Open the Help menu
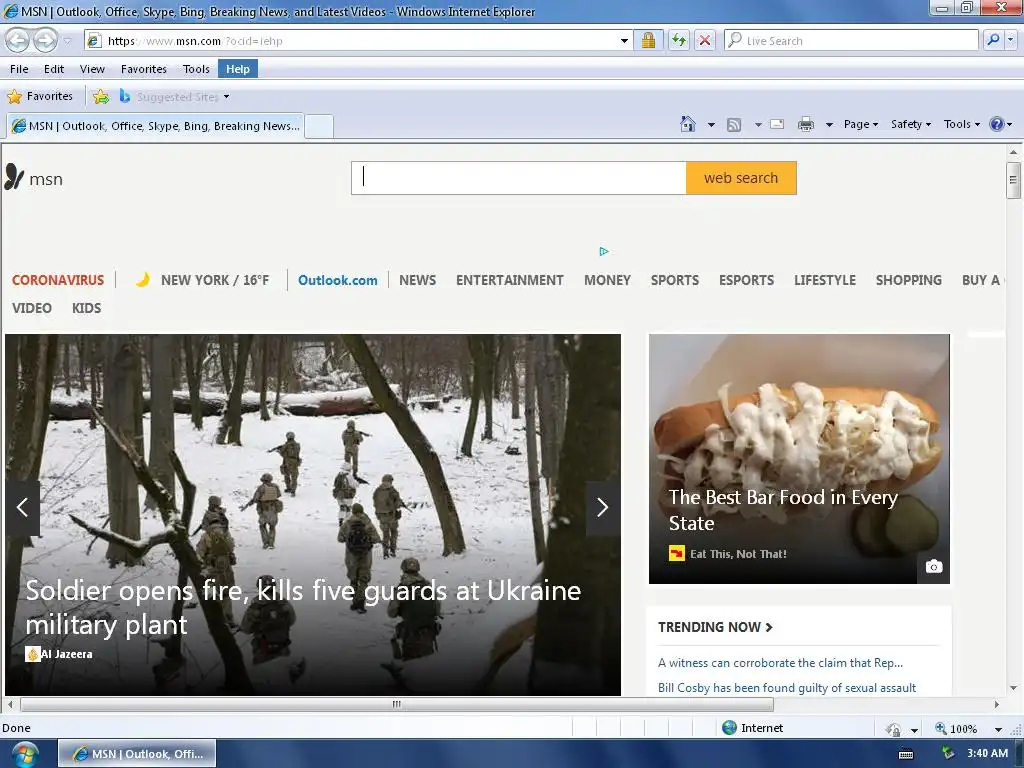 point(238,69)
